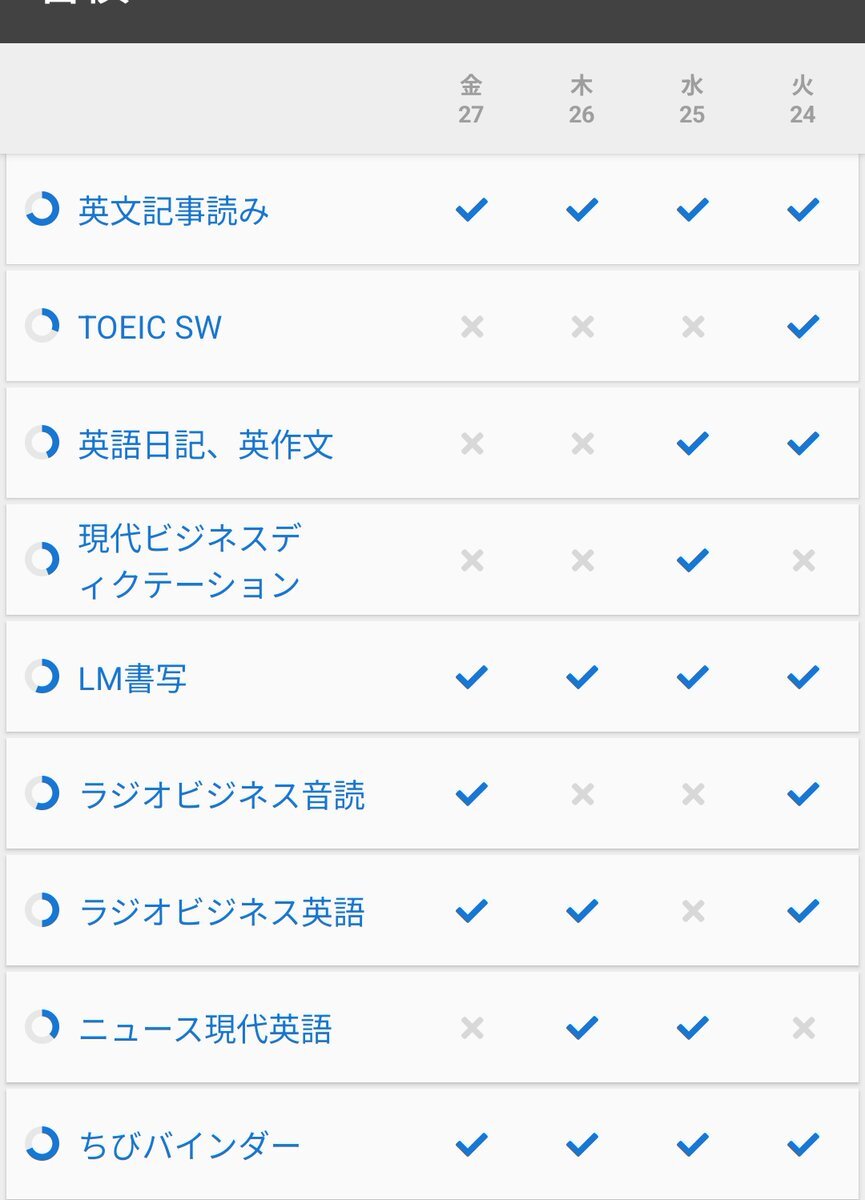Mark ラジオビジネス音読 done on Thursday 26
The image size is (865, 1200).
coord(582,794)
